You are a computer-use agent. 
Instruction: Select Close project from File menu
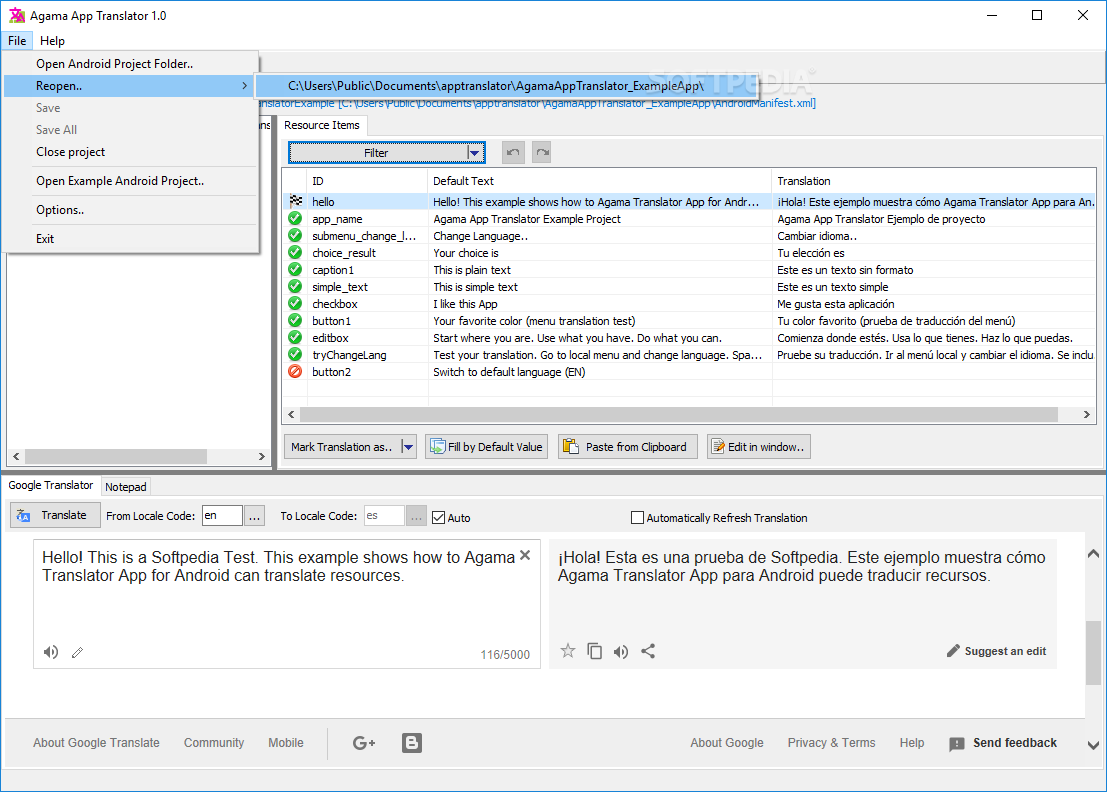tap(131, 152)
